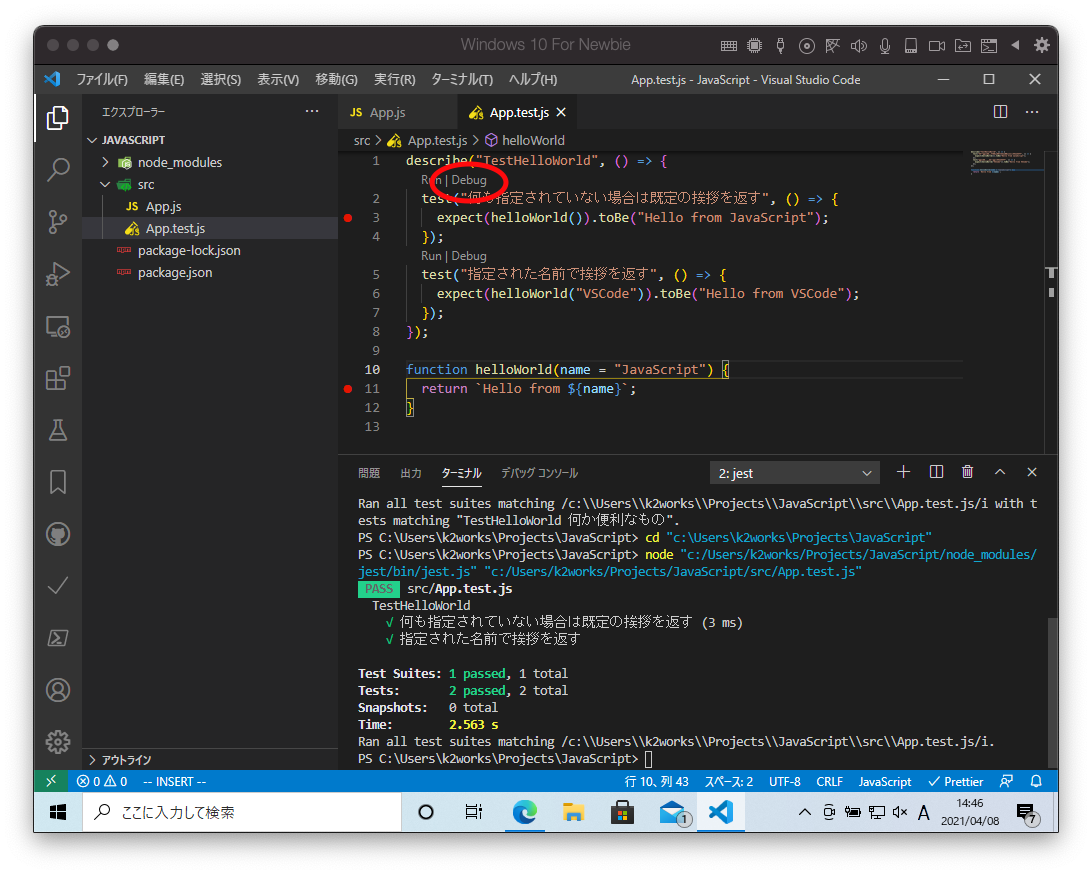Switch to the App.js editor tab
The height and width of the screenshot is (874, 1092).
pyautogui.click(x=386, y=112)
